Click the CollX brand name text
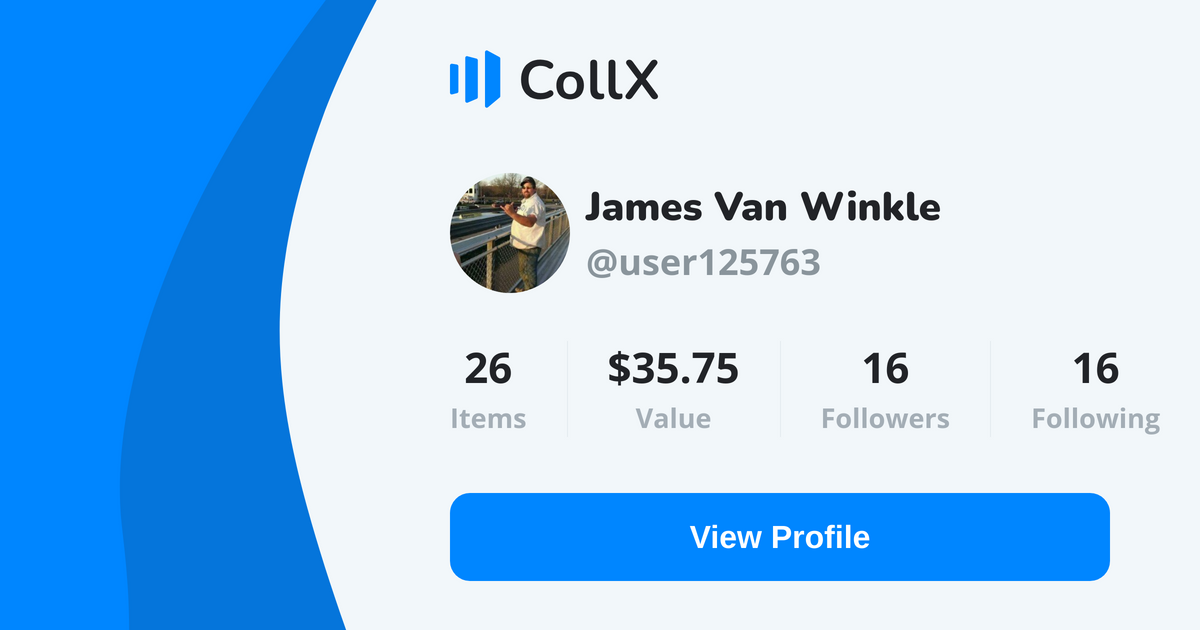 [589, 80]
